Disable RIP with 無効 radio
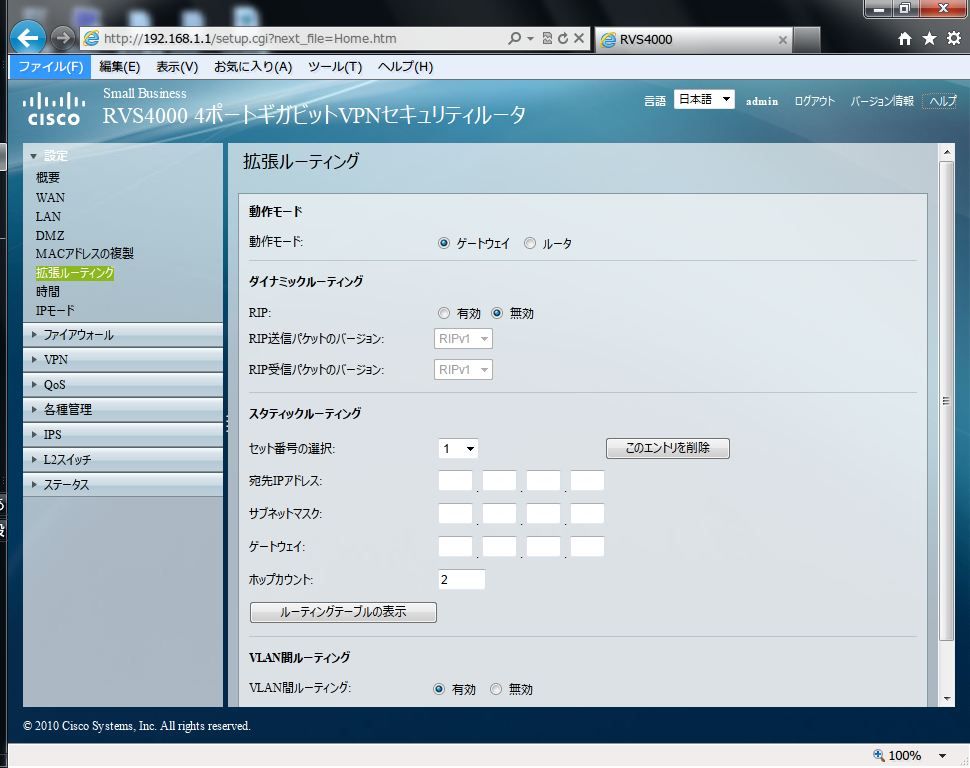This screenshot has width=970, height=768. 497,313
